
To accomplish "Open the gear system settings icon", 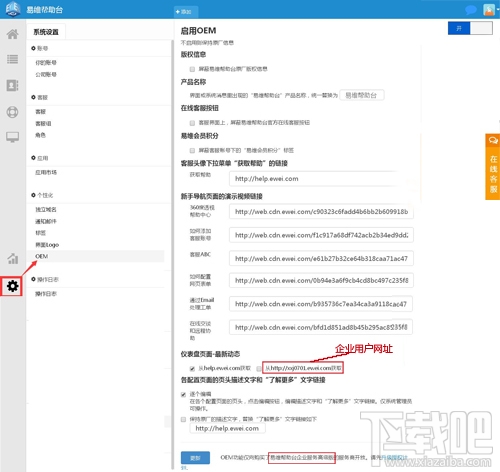I will pyautogui.click(x=12, y=286).
